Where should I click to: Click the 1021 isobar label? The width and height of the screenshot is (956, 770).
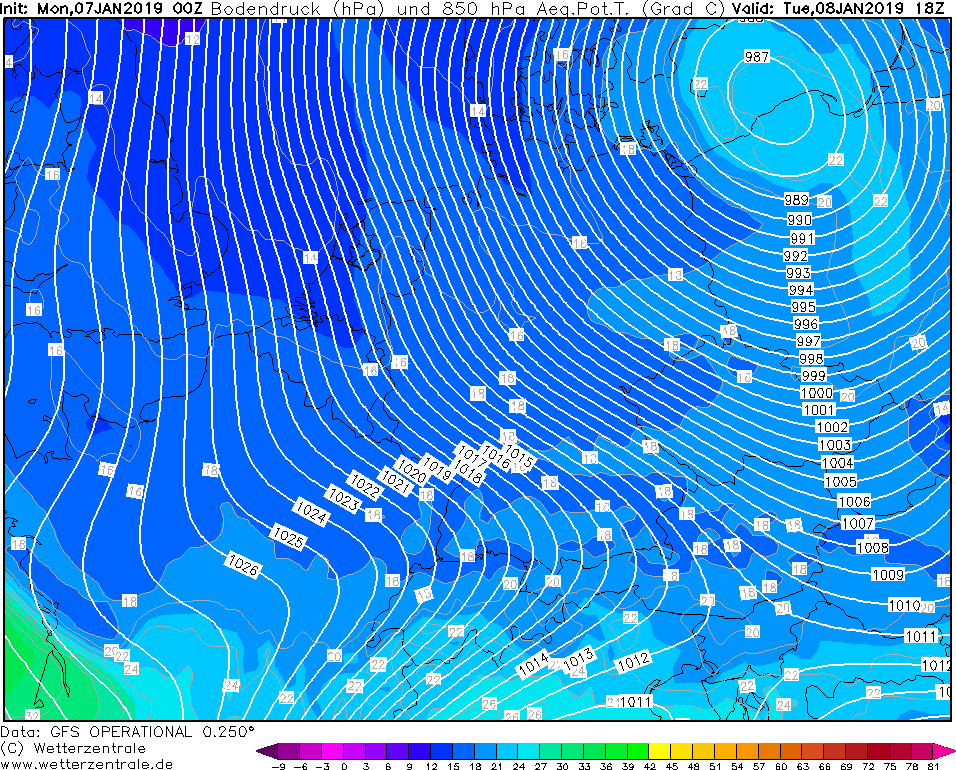394,482
